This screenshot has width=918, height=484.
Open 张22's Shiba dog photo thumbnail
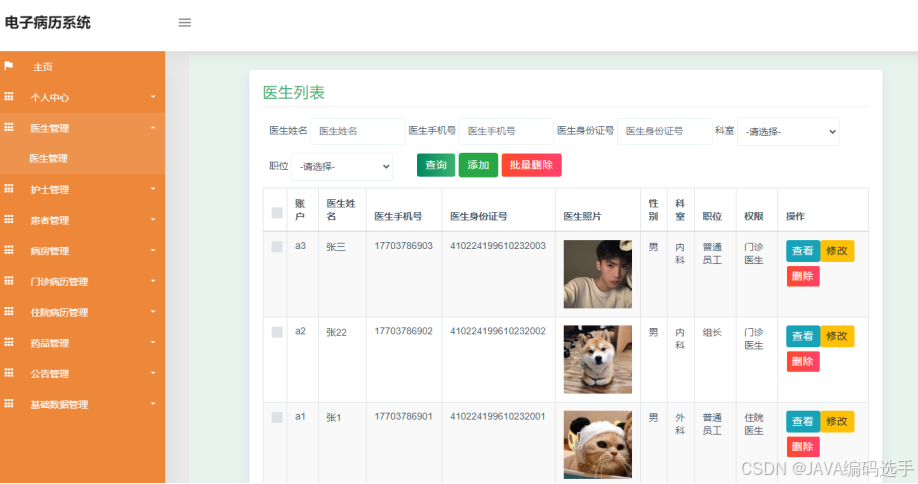pyautogui.click(x=598, y=359)
